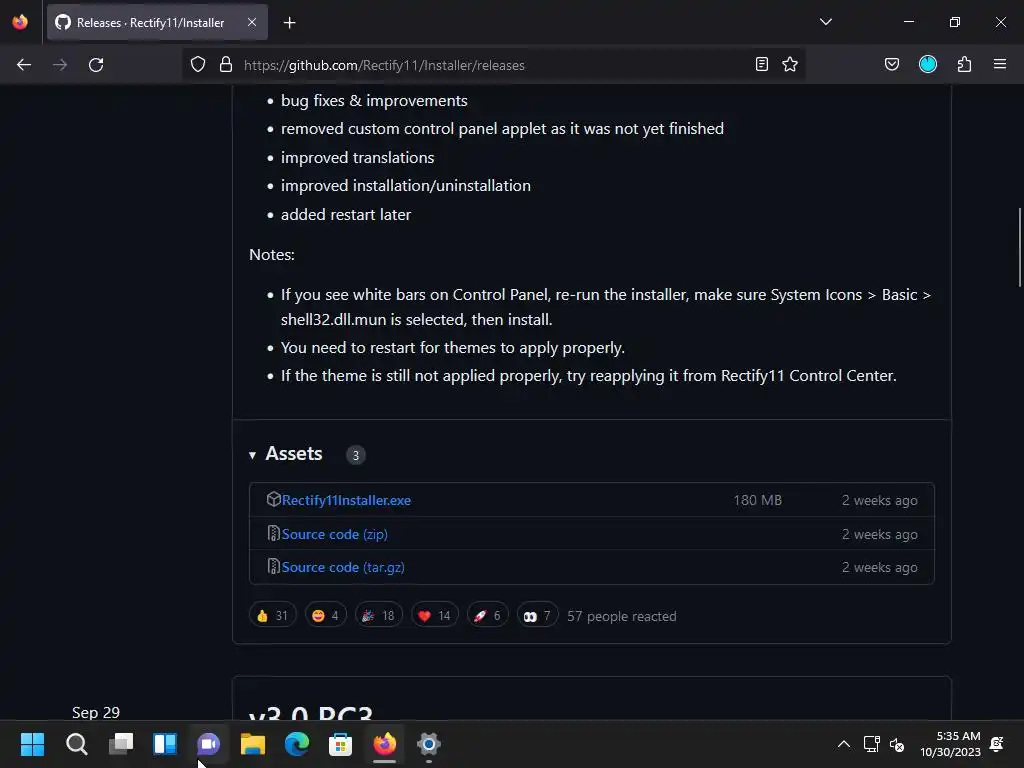Click the eyes reaction with 7
Viewport: 1024px width, 768px height.
coord(537,615)
